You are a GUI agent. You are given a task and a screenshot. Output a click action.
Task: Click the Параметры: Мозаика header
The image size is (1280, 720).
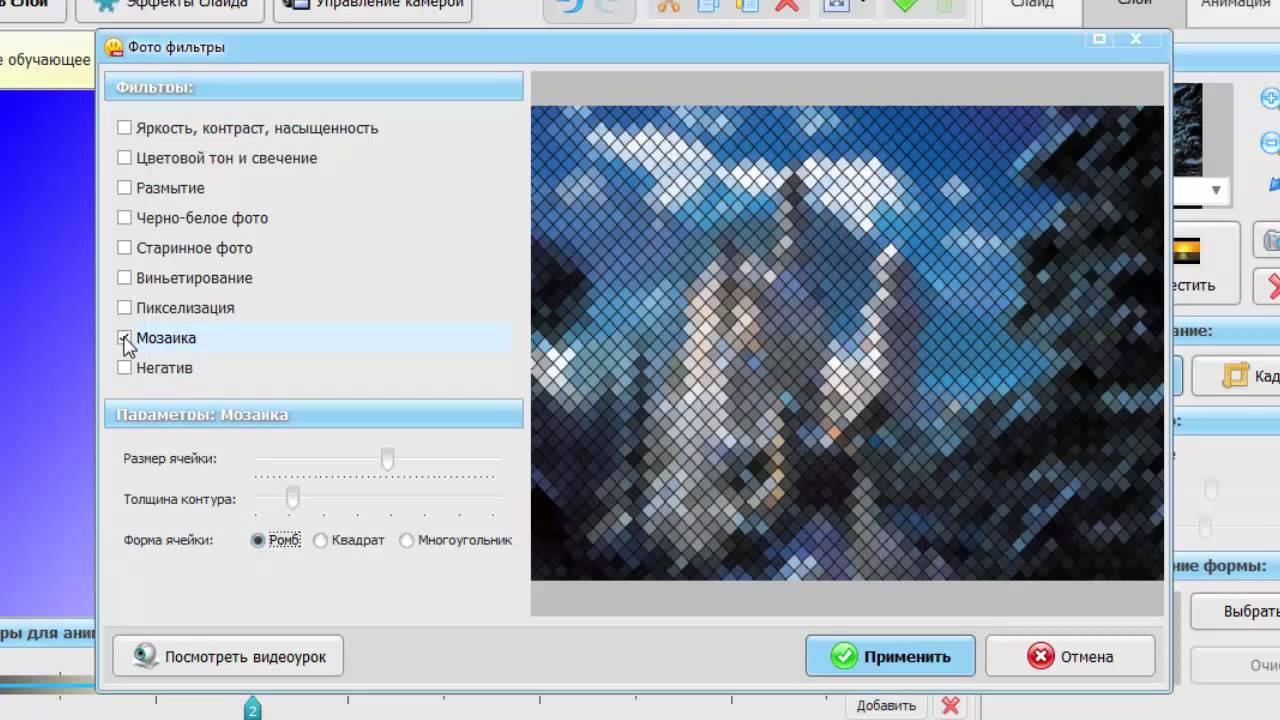(314, 414)
